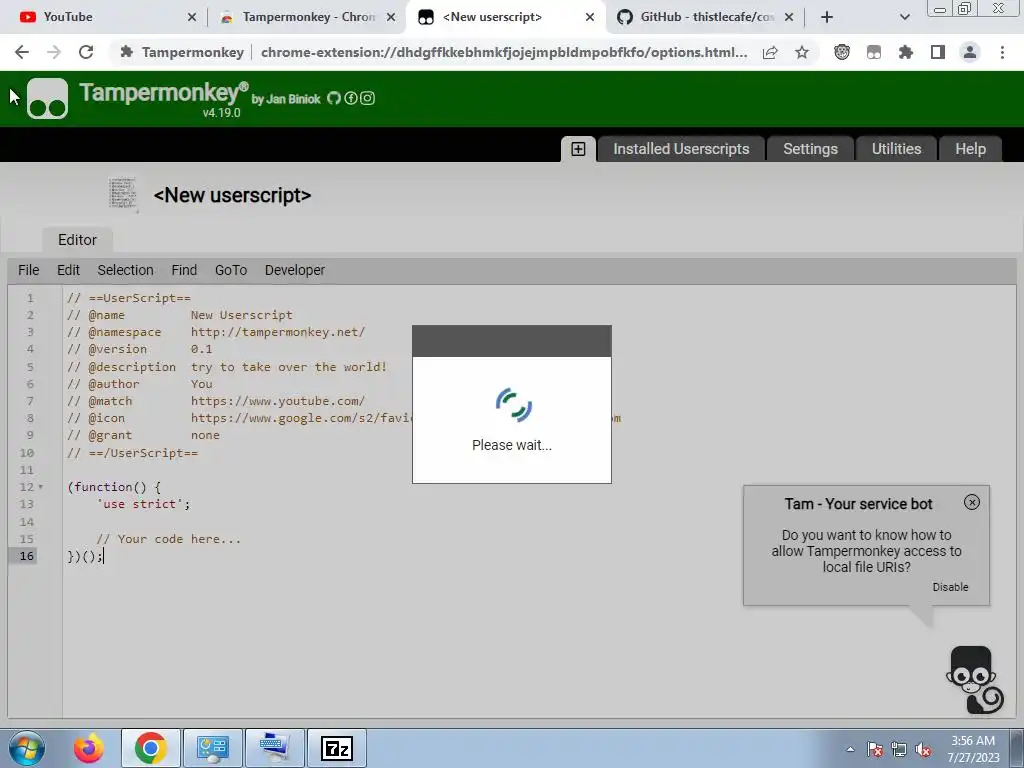1024x768 pixels.
Task: Open the Chrome profile avatar
Action: click(970, 52)
